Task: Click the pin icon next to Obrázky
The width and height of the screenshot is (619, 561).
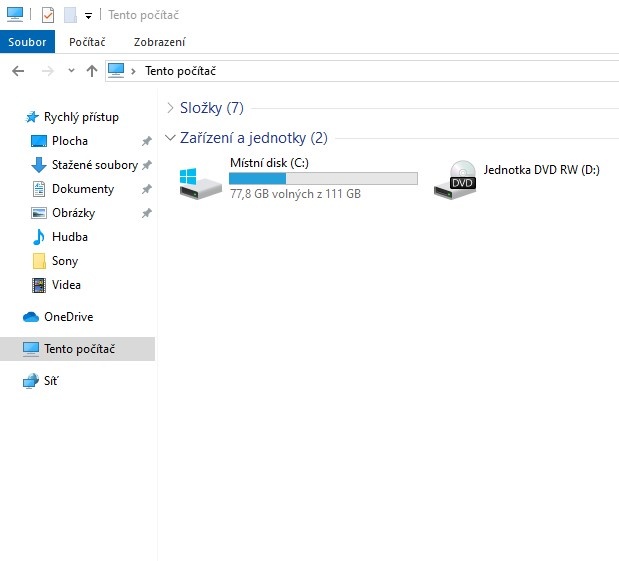Action: pos(146,213)
